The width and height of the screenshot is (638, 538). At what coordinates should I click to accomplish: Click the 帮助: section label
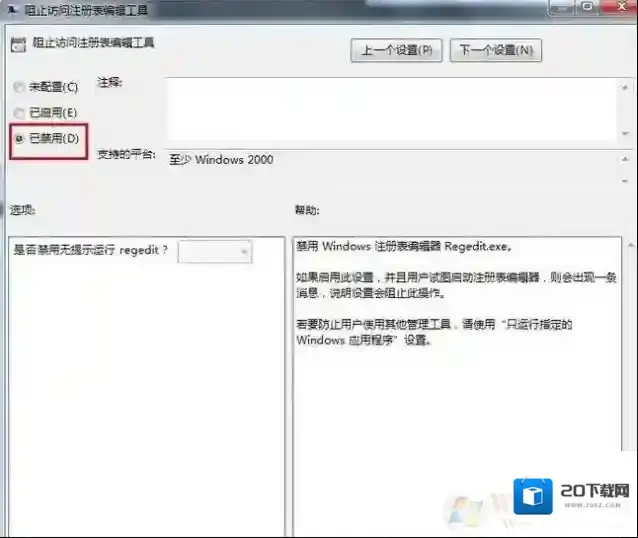click(x=307, y=211)
